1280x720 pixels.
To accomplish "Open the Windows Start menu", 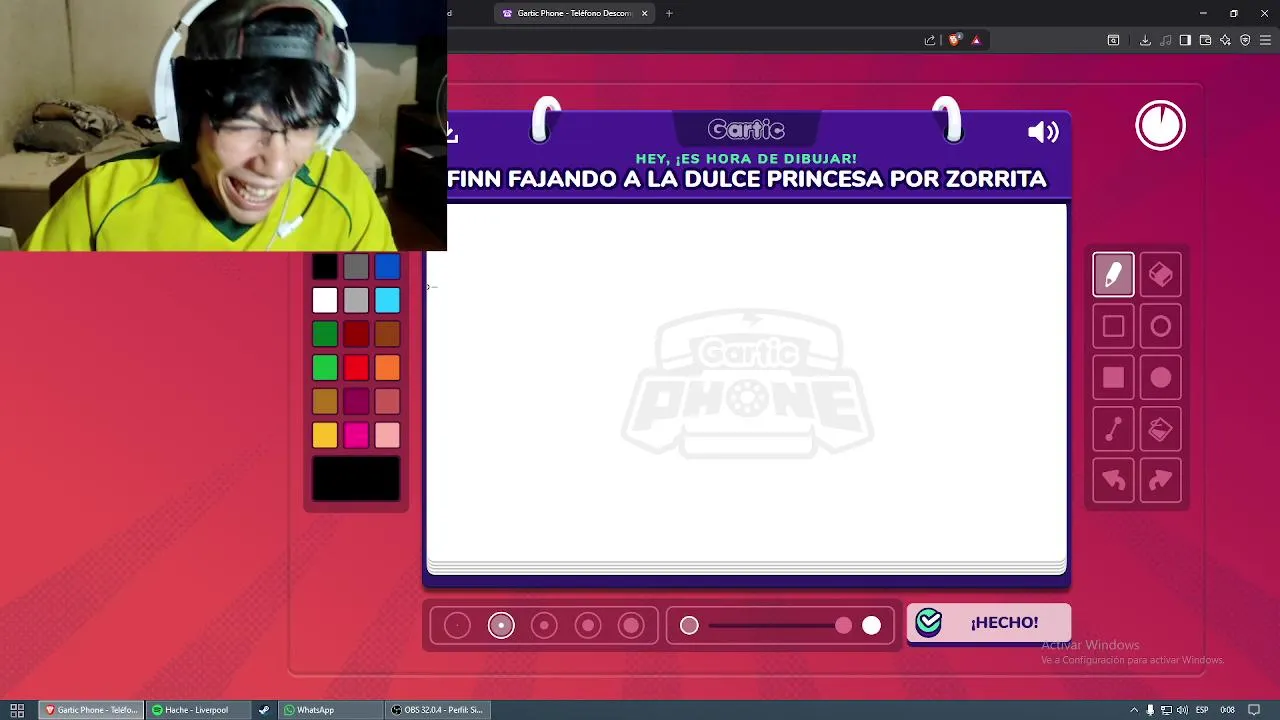I will point(17,710).
